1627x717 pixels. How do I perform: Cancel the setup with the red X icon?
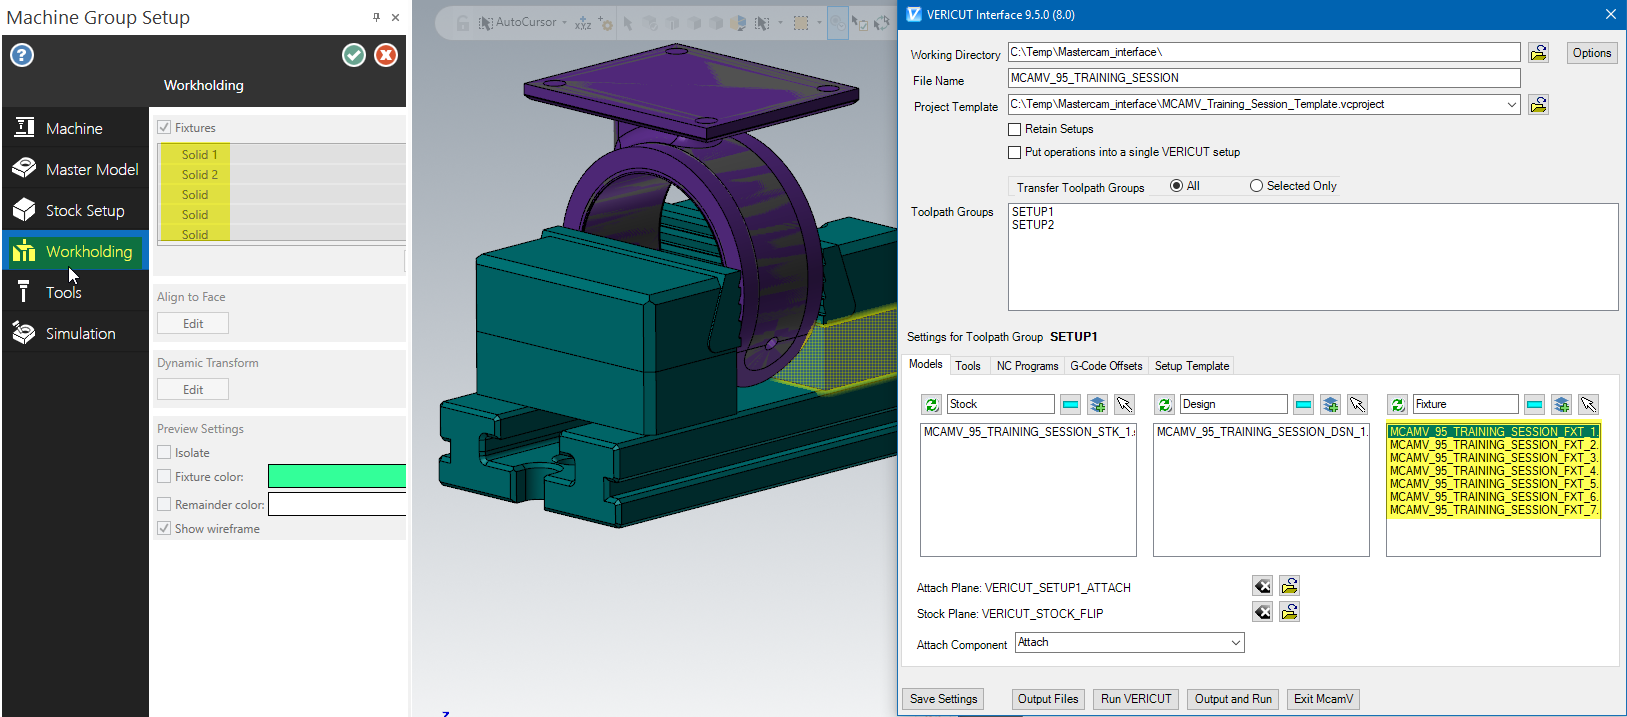point(386,55)
